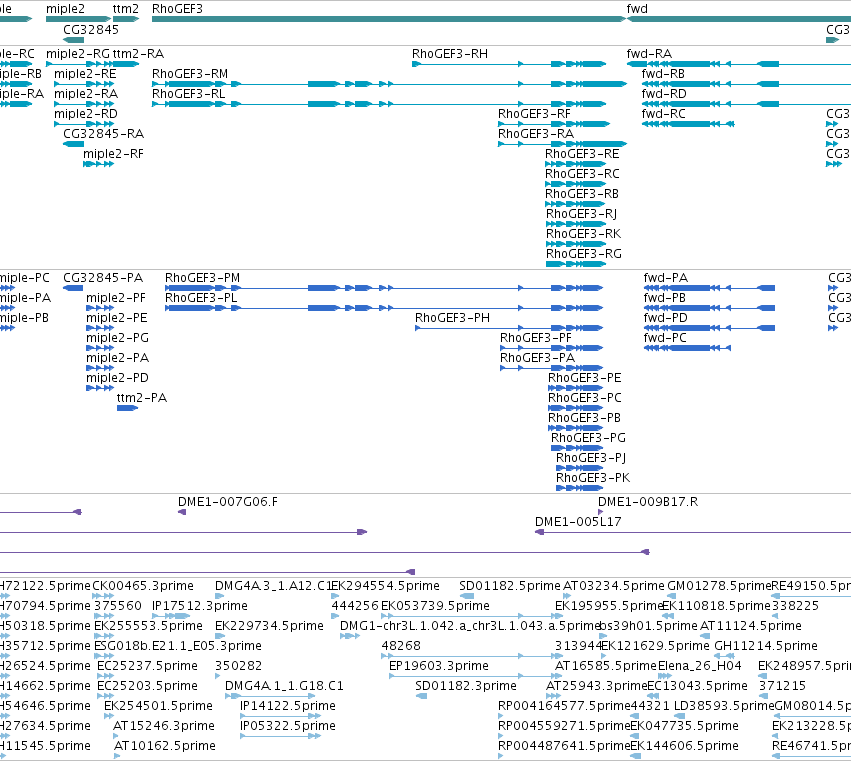The width and height of the screenshot is (851, 761).
Task: Select transcript miple2-RG
Action: (78, 54)
